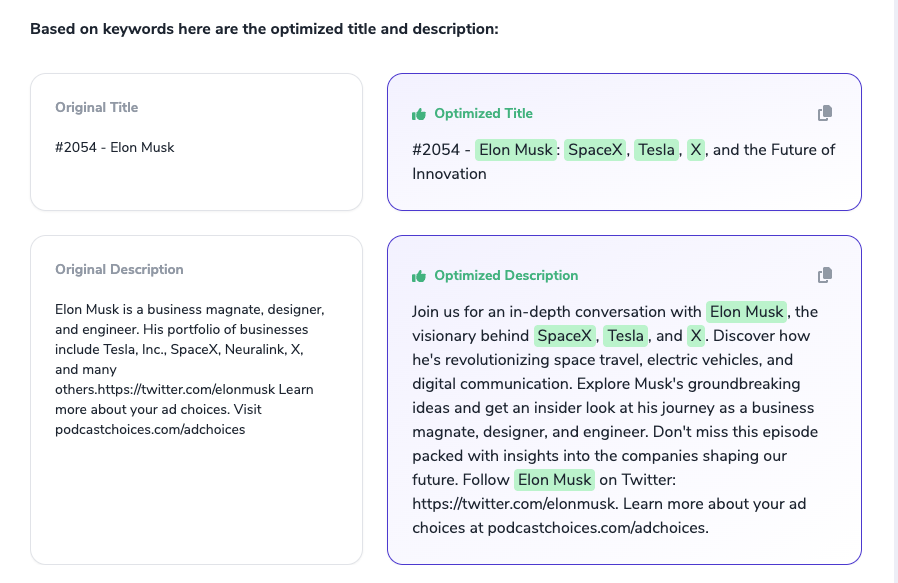Image resolution: width=898 pixels, height=583 pixels.
Task: Click 'SpaceX' keyword in optimized description
Action: tap(565, 336)
